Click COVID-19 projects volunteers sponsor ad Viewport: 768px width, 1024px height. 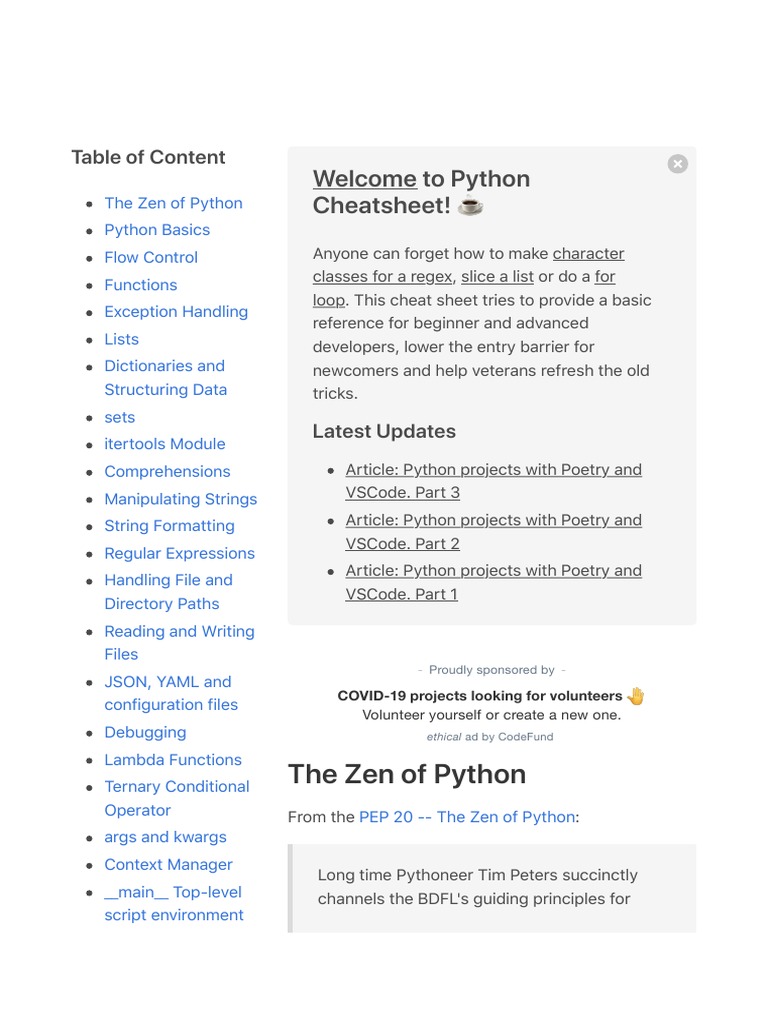coord(480,696)
